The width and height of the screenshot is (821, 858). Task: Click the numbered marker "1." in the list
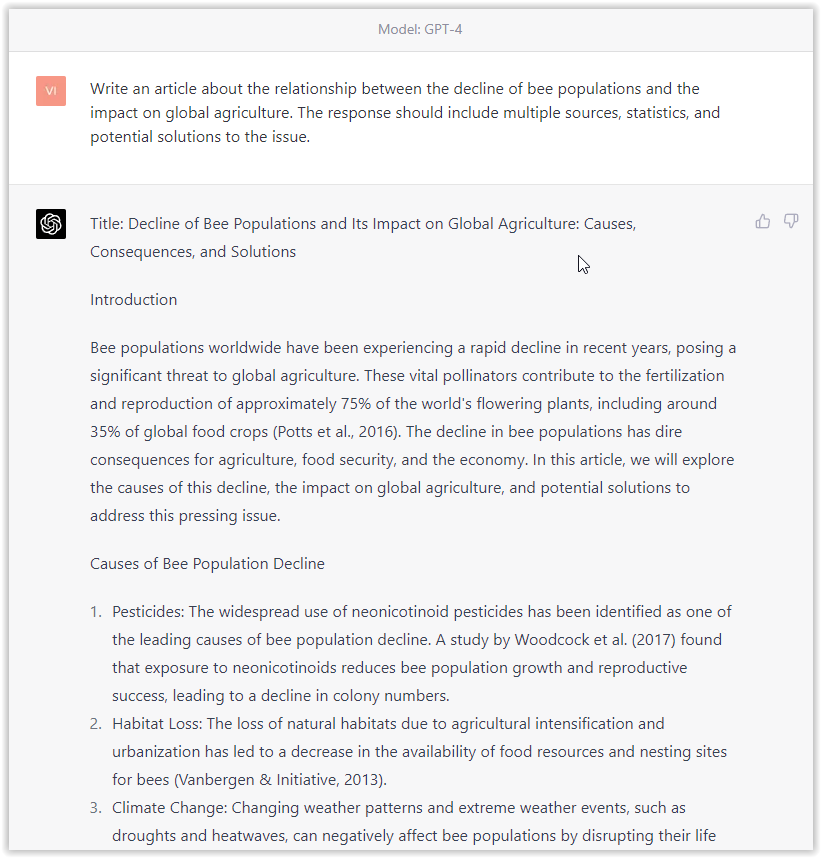coord(94,611)
